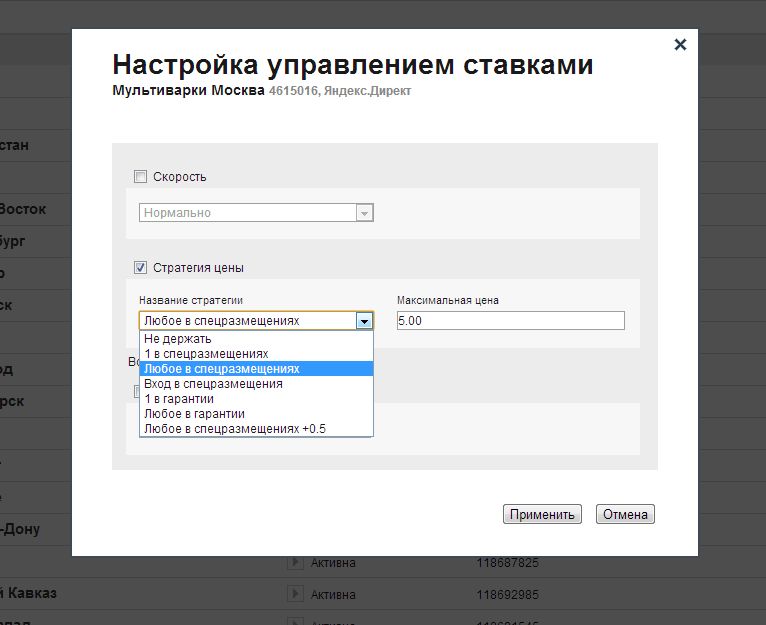Collapse the Название стратегии dropdown arrow
The width and height of the screenshot is (766, 625).
tap(364, 321)
